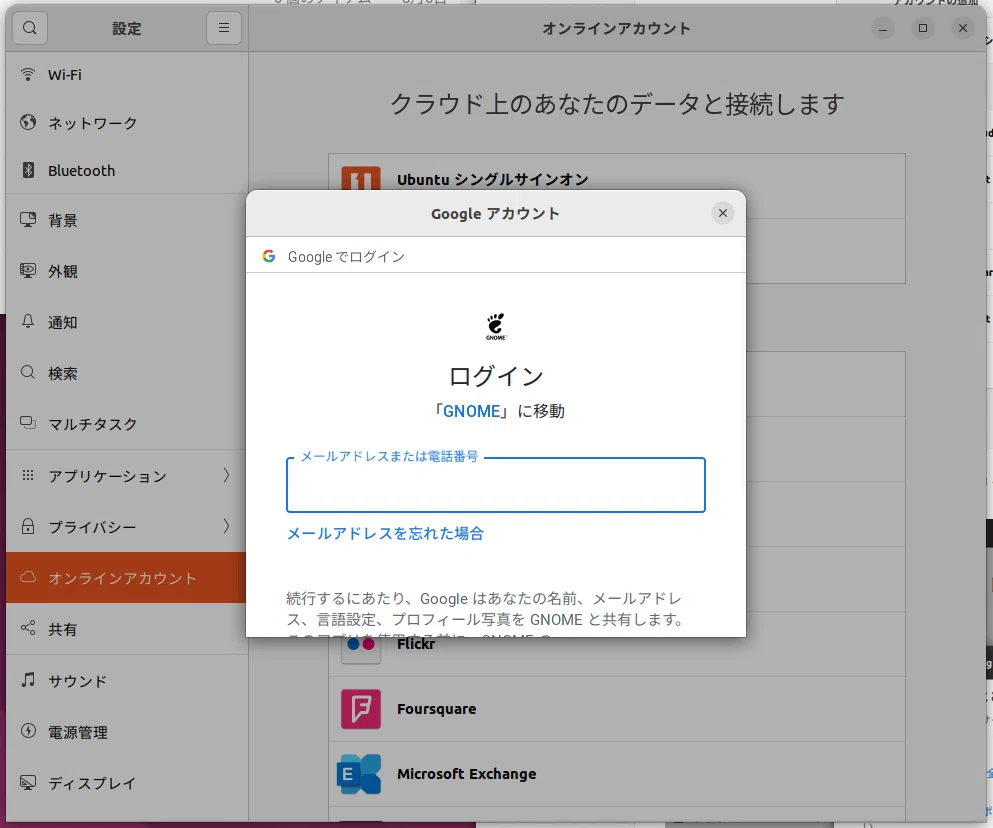Open the メールアドレスを忘れた場合 link
993x828 pixels.
coord(385,533)
